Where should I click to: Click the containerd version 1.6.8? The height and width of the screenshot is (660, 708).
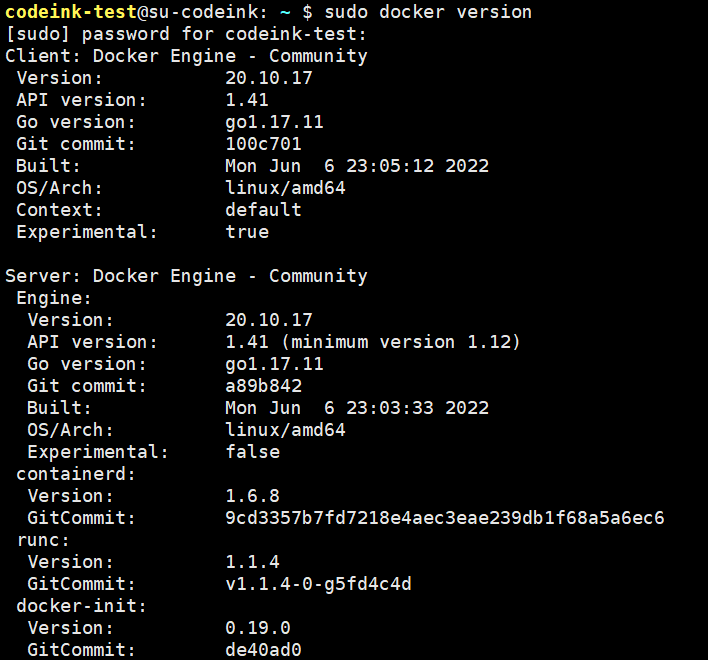point(252,496)
